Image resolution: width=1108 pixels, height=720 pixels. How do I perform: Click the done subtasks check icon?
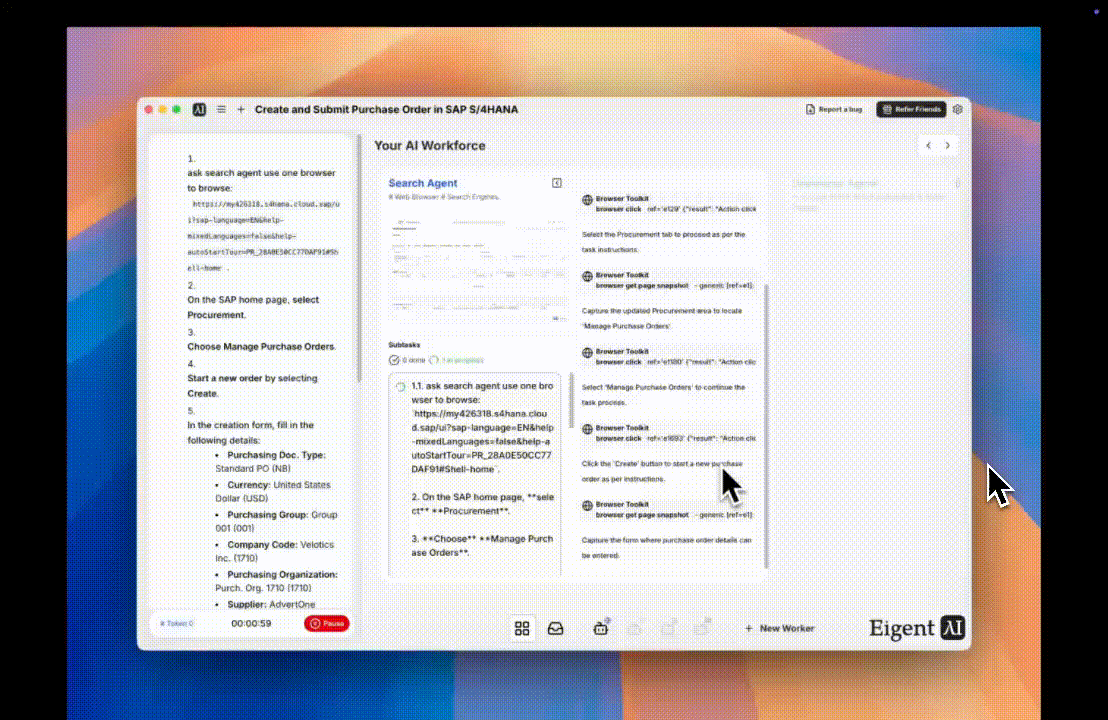point(394,360)
